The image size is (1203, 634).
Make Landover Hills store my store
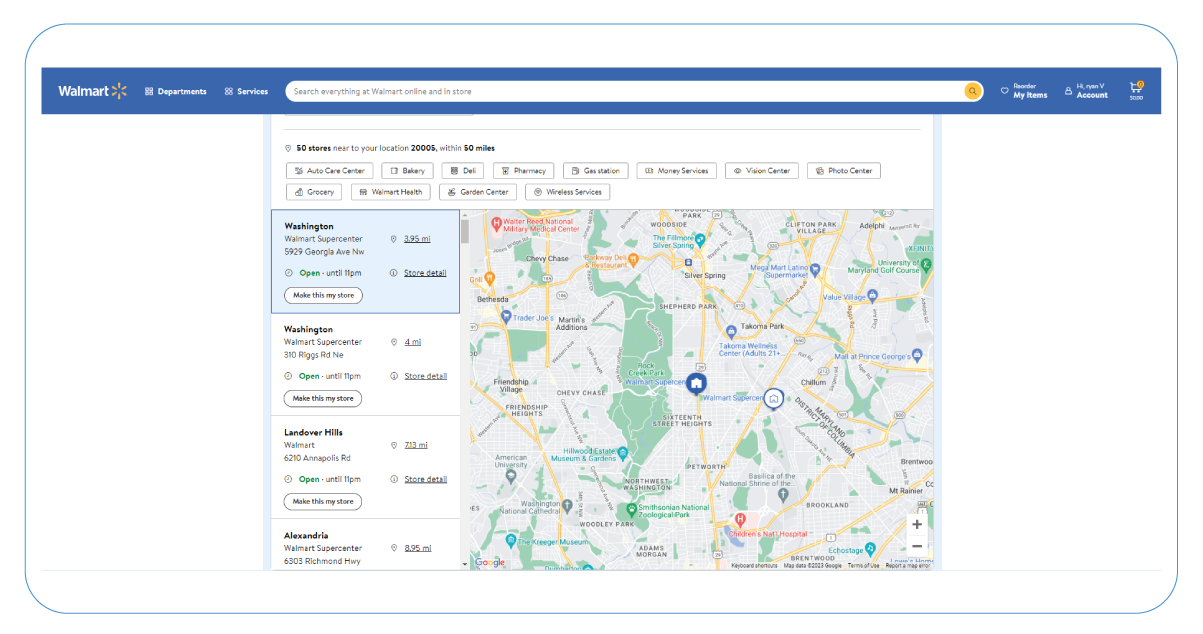[323, 501]
